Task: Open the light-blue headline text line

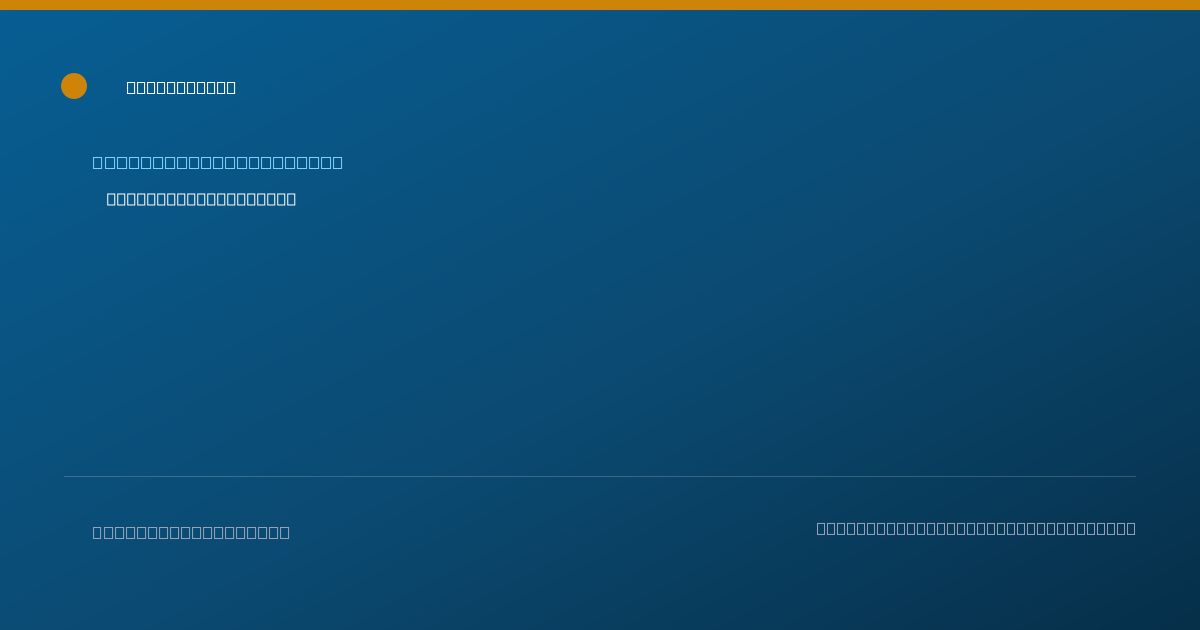Action: (x=218, y=162)
